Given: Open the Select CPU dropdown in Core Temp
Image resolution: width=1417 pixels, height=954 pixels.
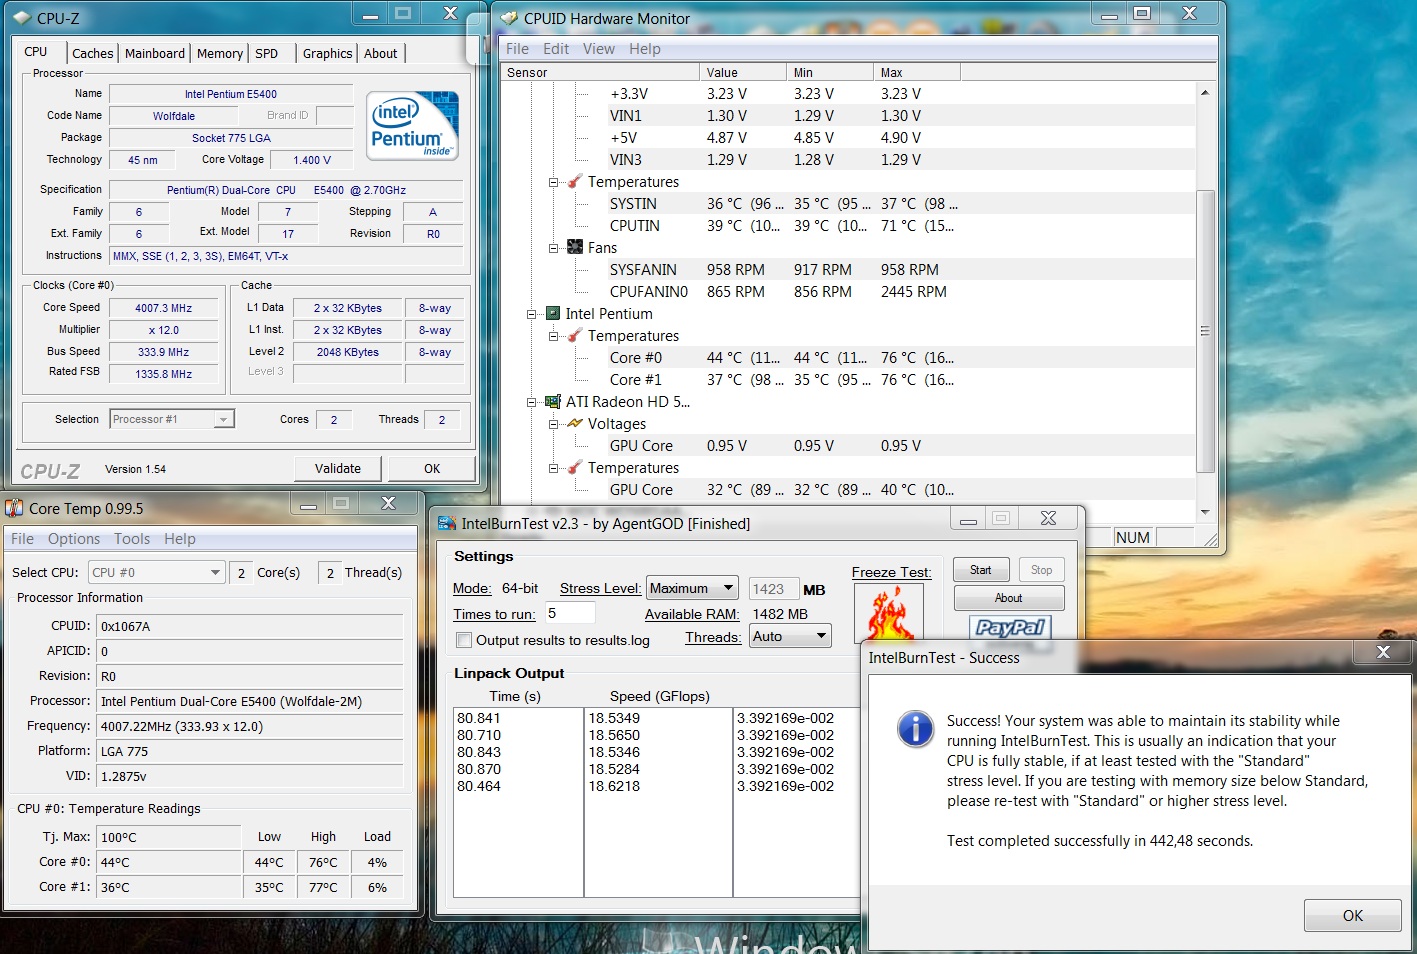Looking at the screenshot, I should coord(156,572).
